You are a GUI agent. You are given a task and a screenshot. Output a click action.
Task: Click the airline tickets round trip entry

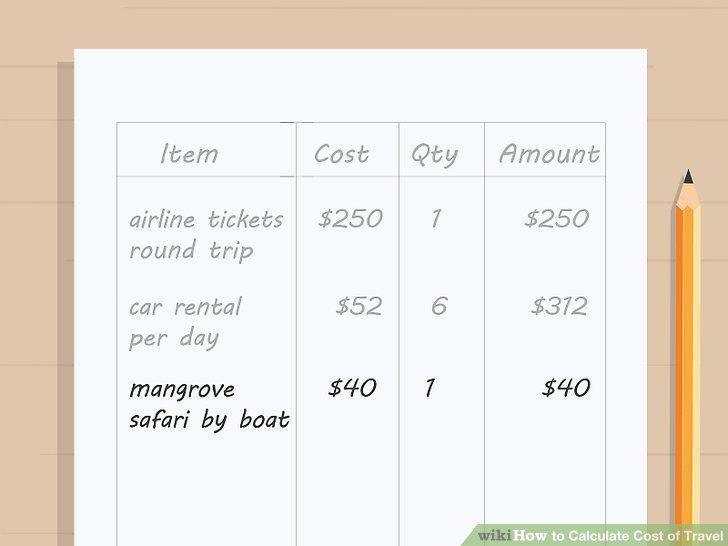(x=206, y=235)
